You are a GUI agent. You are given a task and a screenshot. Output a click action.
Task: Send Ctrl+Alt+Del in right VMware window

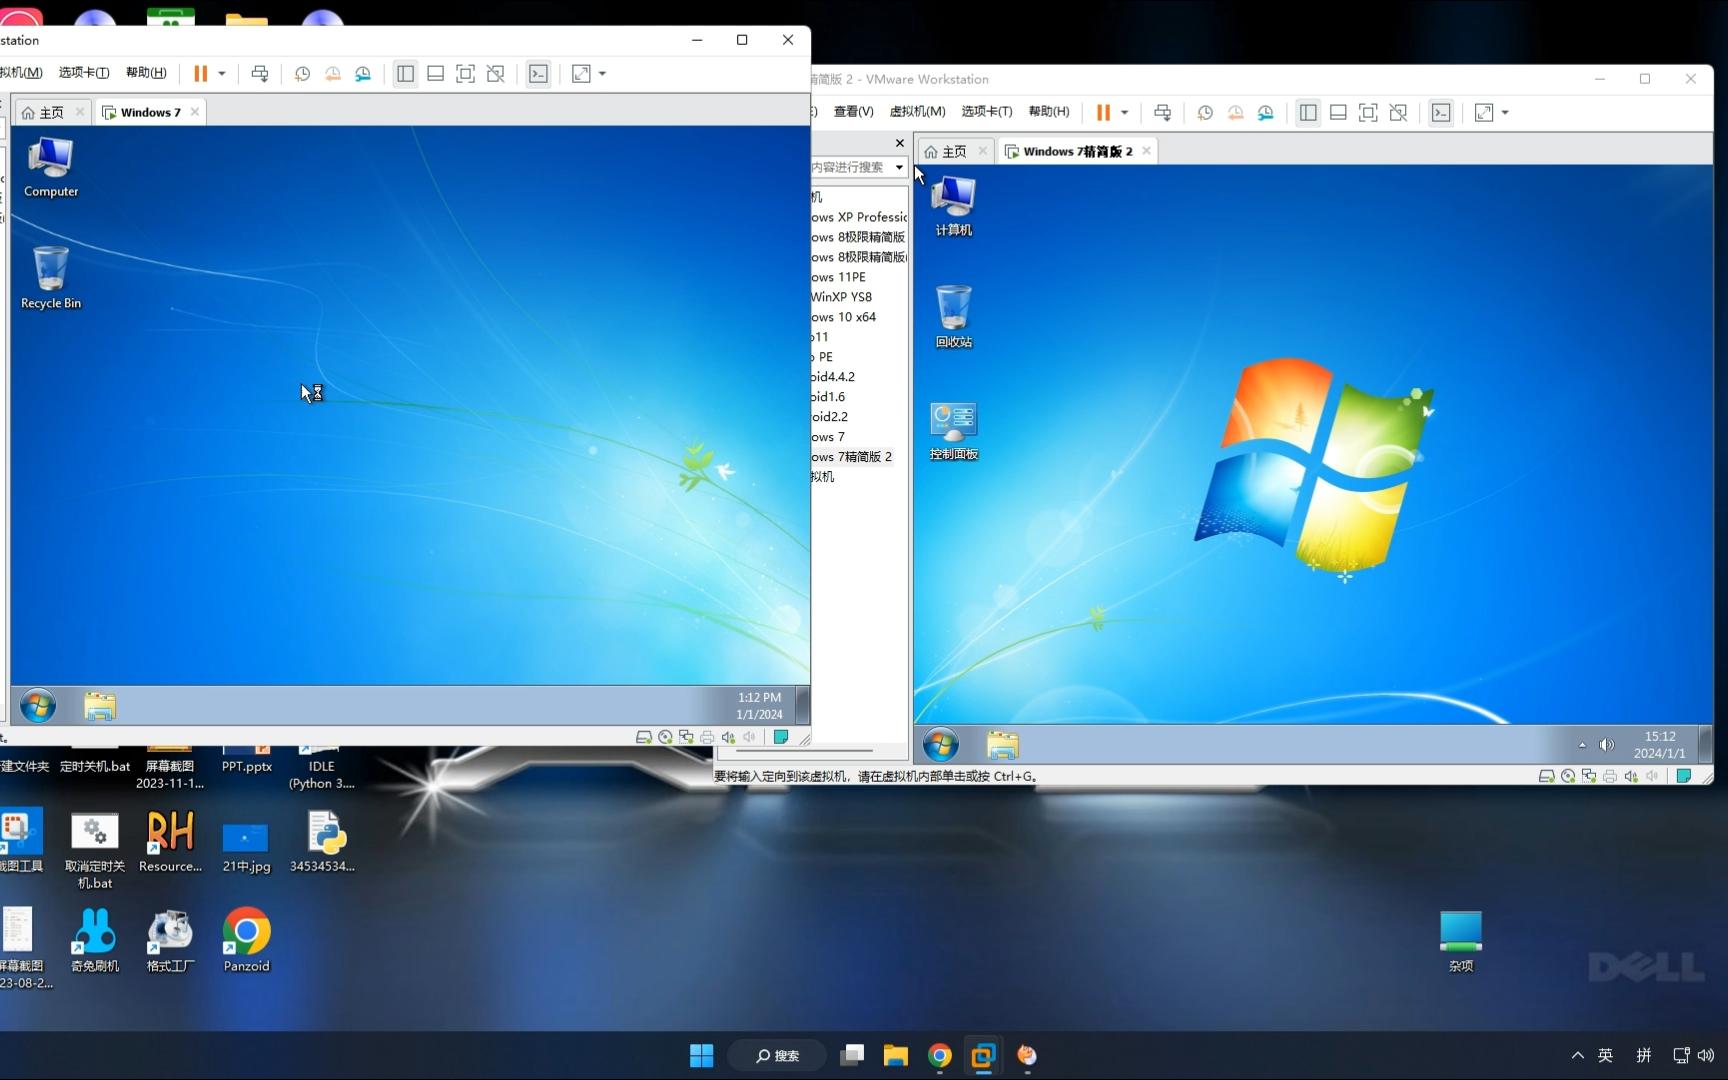pyautogui.click(x=1163, y=112)
